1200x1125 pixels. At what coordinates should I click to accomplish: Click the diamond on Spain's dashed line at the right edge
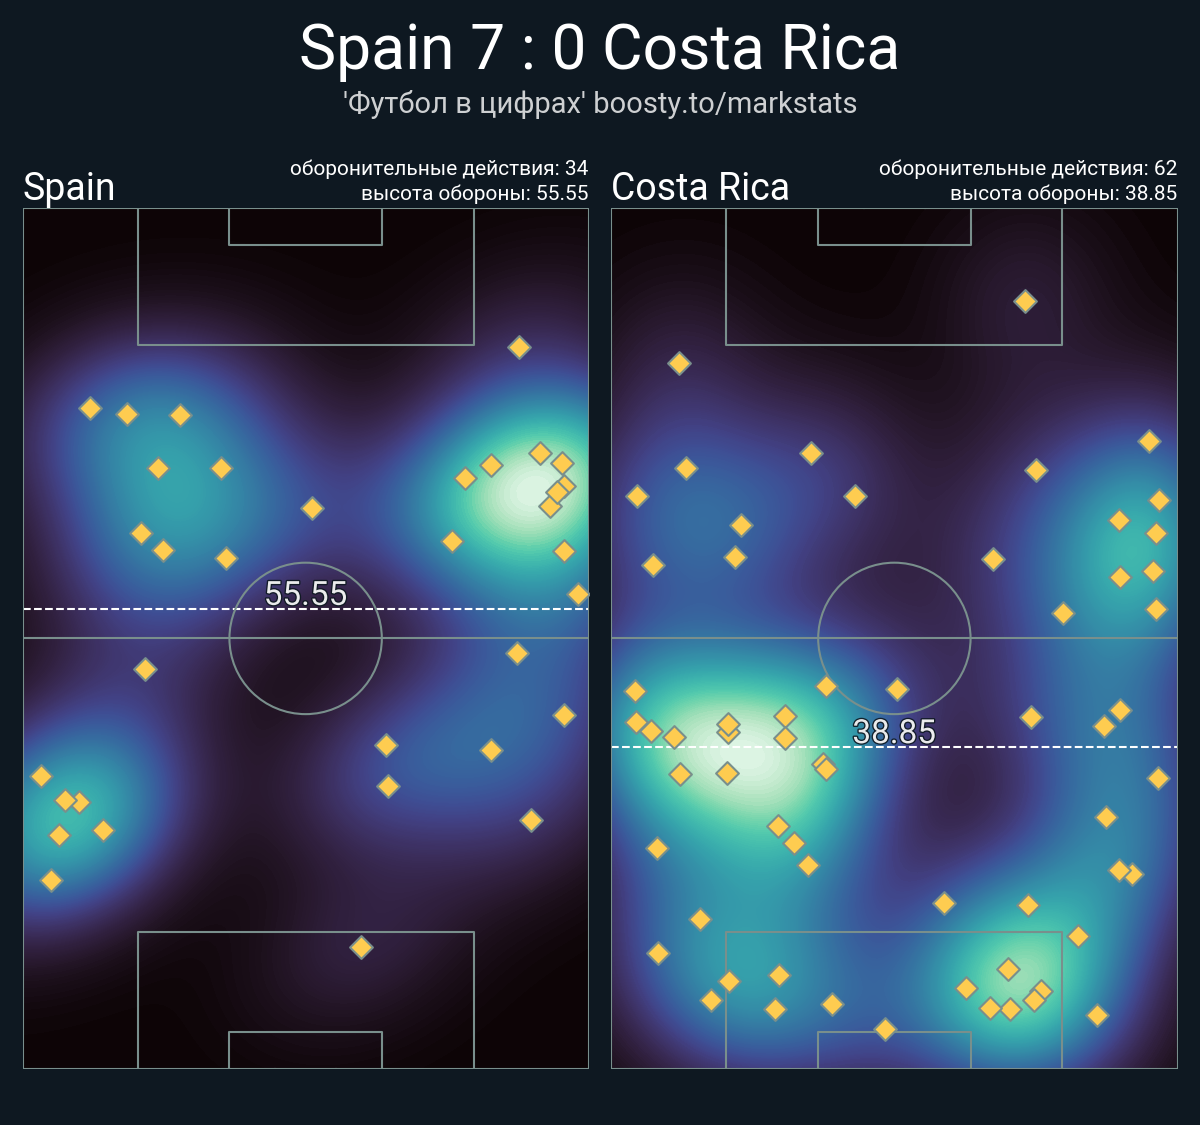[x=578, y=595]
